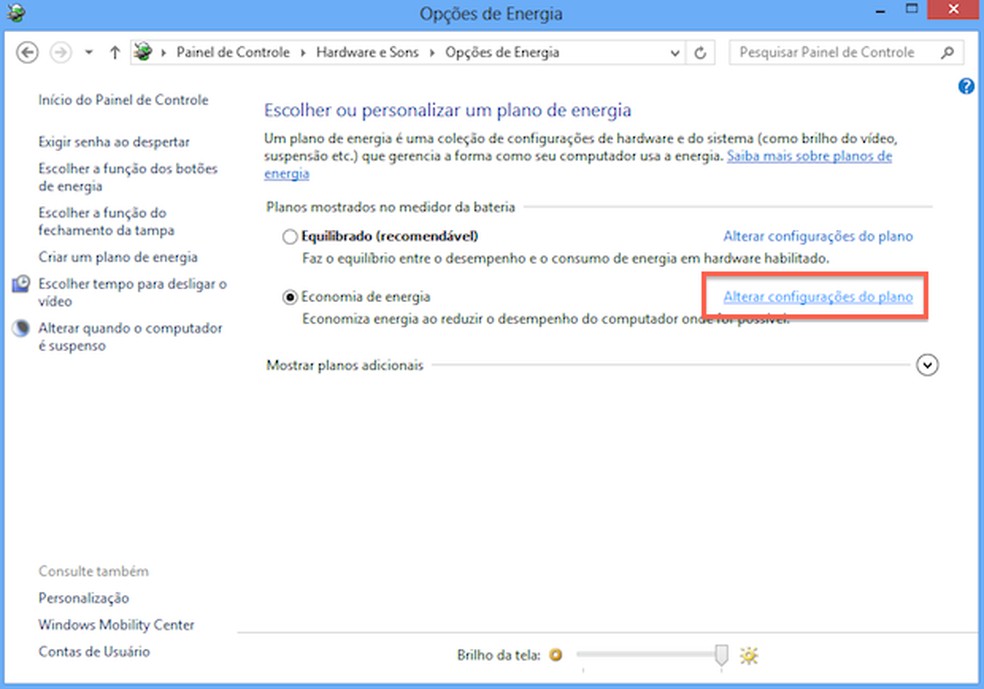Click the bright sun icon beside the slider
984x689 pixels.
[749, 656]
